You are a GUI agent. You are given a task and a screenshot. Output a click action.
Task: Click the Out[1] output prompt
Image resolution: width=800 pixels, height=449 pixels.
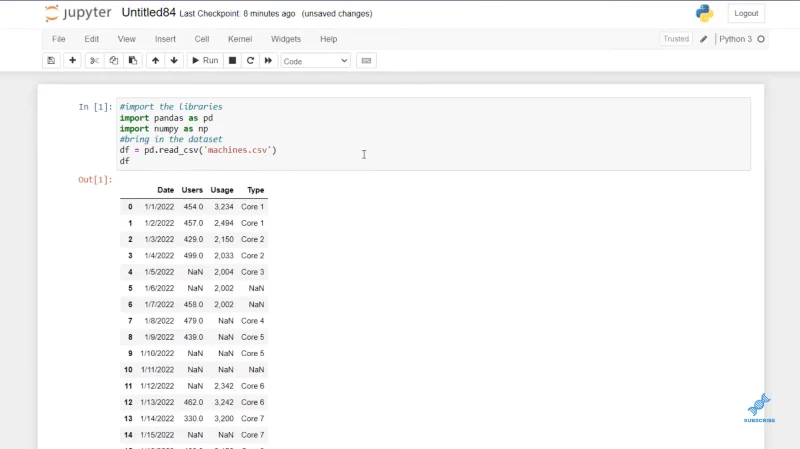pos(95,180)
